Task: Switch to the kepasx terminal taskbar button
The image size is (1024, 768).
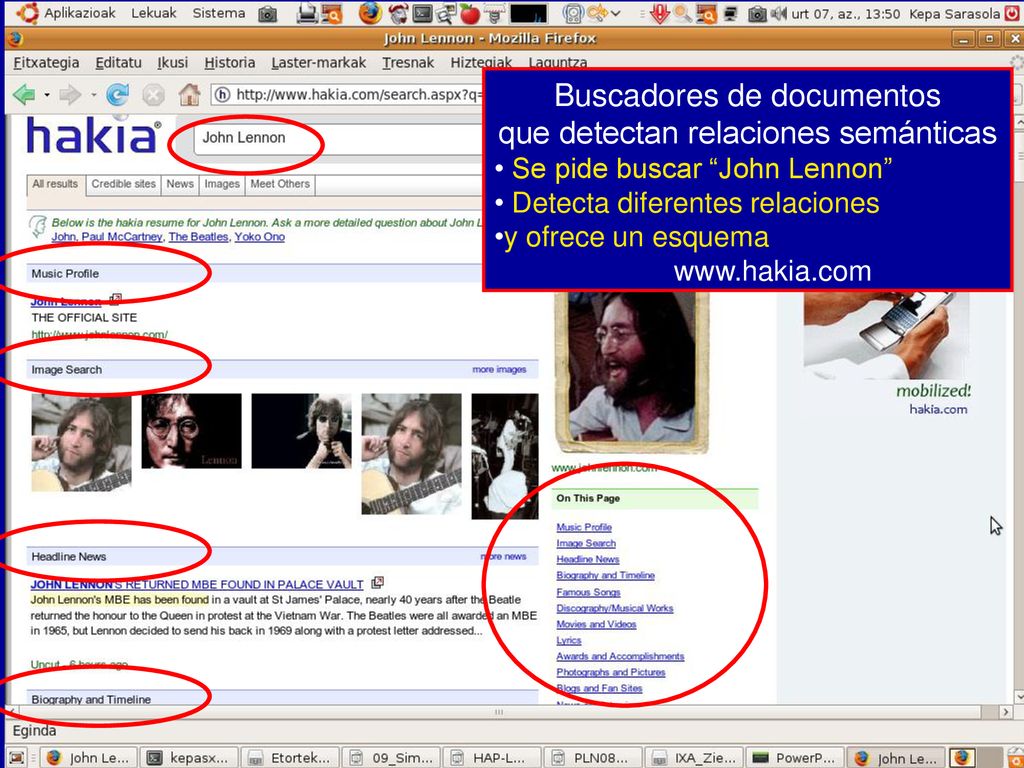Action: (x=188, y=758)
